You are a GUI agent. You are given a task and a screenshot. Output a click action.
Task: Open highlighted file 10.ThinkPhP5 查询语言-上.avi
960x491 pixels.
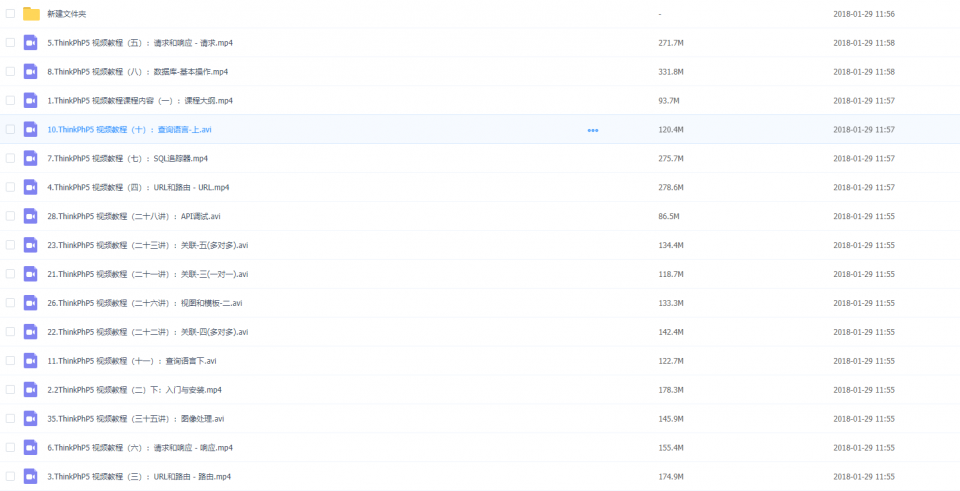tap(130, 130)
